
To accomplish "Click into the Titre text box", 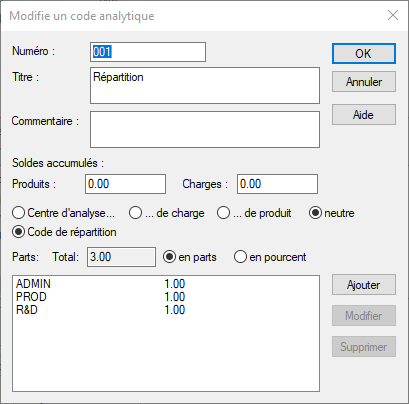I will pyautogui.click(x=205, y=86).
